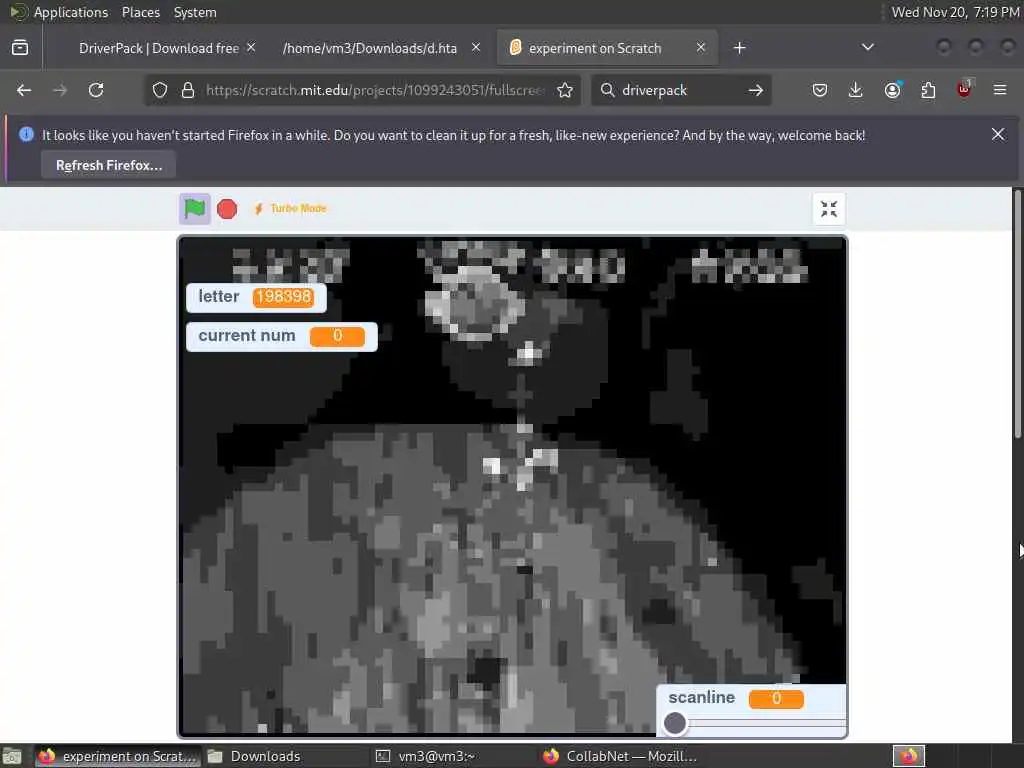The height and width of the screenshot is (768, 1024).
Task: Stop the Scratch project with red button
Action: (227, 209)
